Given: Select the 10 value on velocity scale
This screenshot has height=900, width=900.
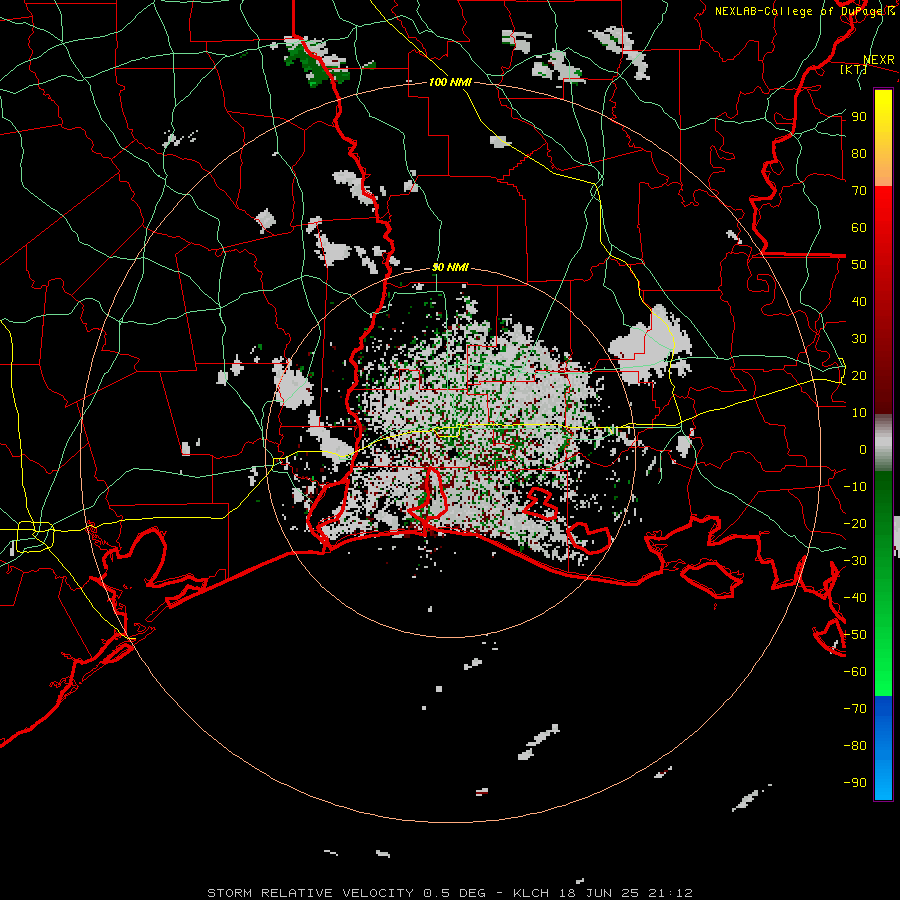Looking at the screenshot, I should (859, 413).
